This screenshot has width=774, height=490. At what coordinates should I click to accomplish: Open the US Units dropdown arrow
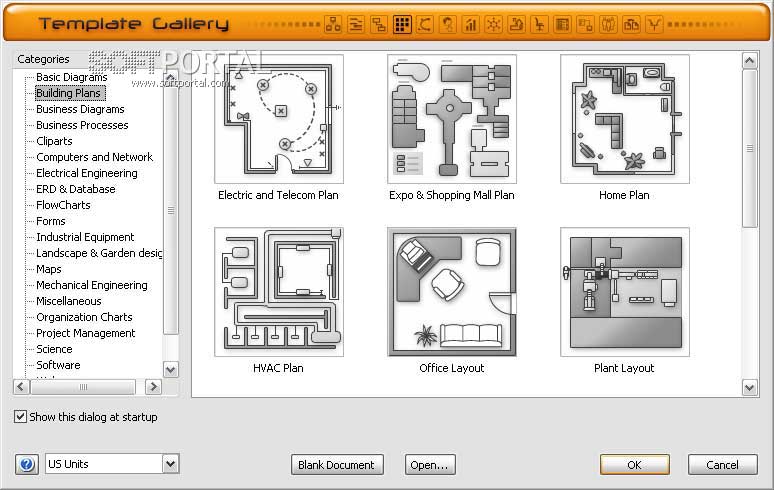(x=171, y=464)
